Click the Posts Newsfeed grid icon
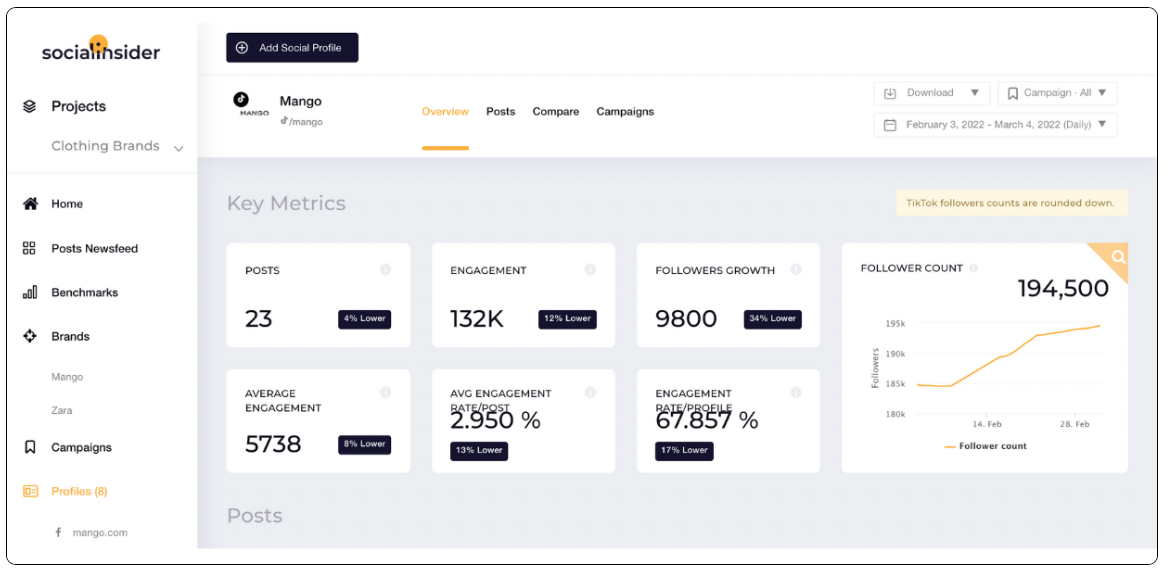Screen dimensions: 1164x572 tap(30, 249)
